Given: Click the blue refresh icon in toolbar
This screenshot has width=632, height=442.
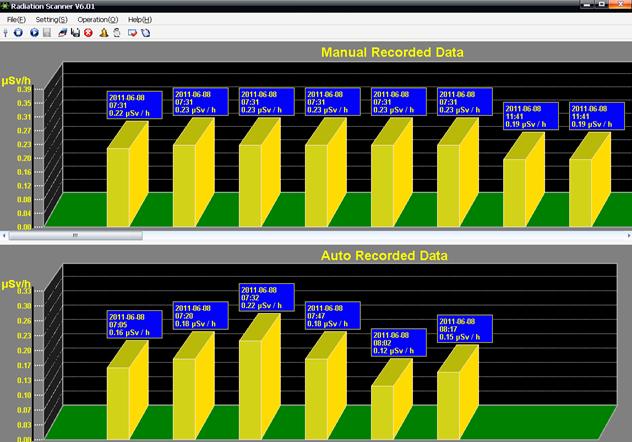Looking at the screenshot, I should 145,32.
